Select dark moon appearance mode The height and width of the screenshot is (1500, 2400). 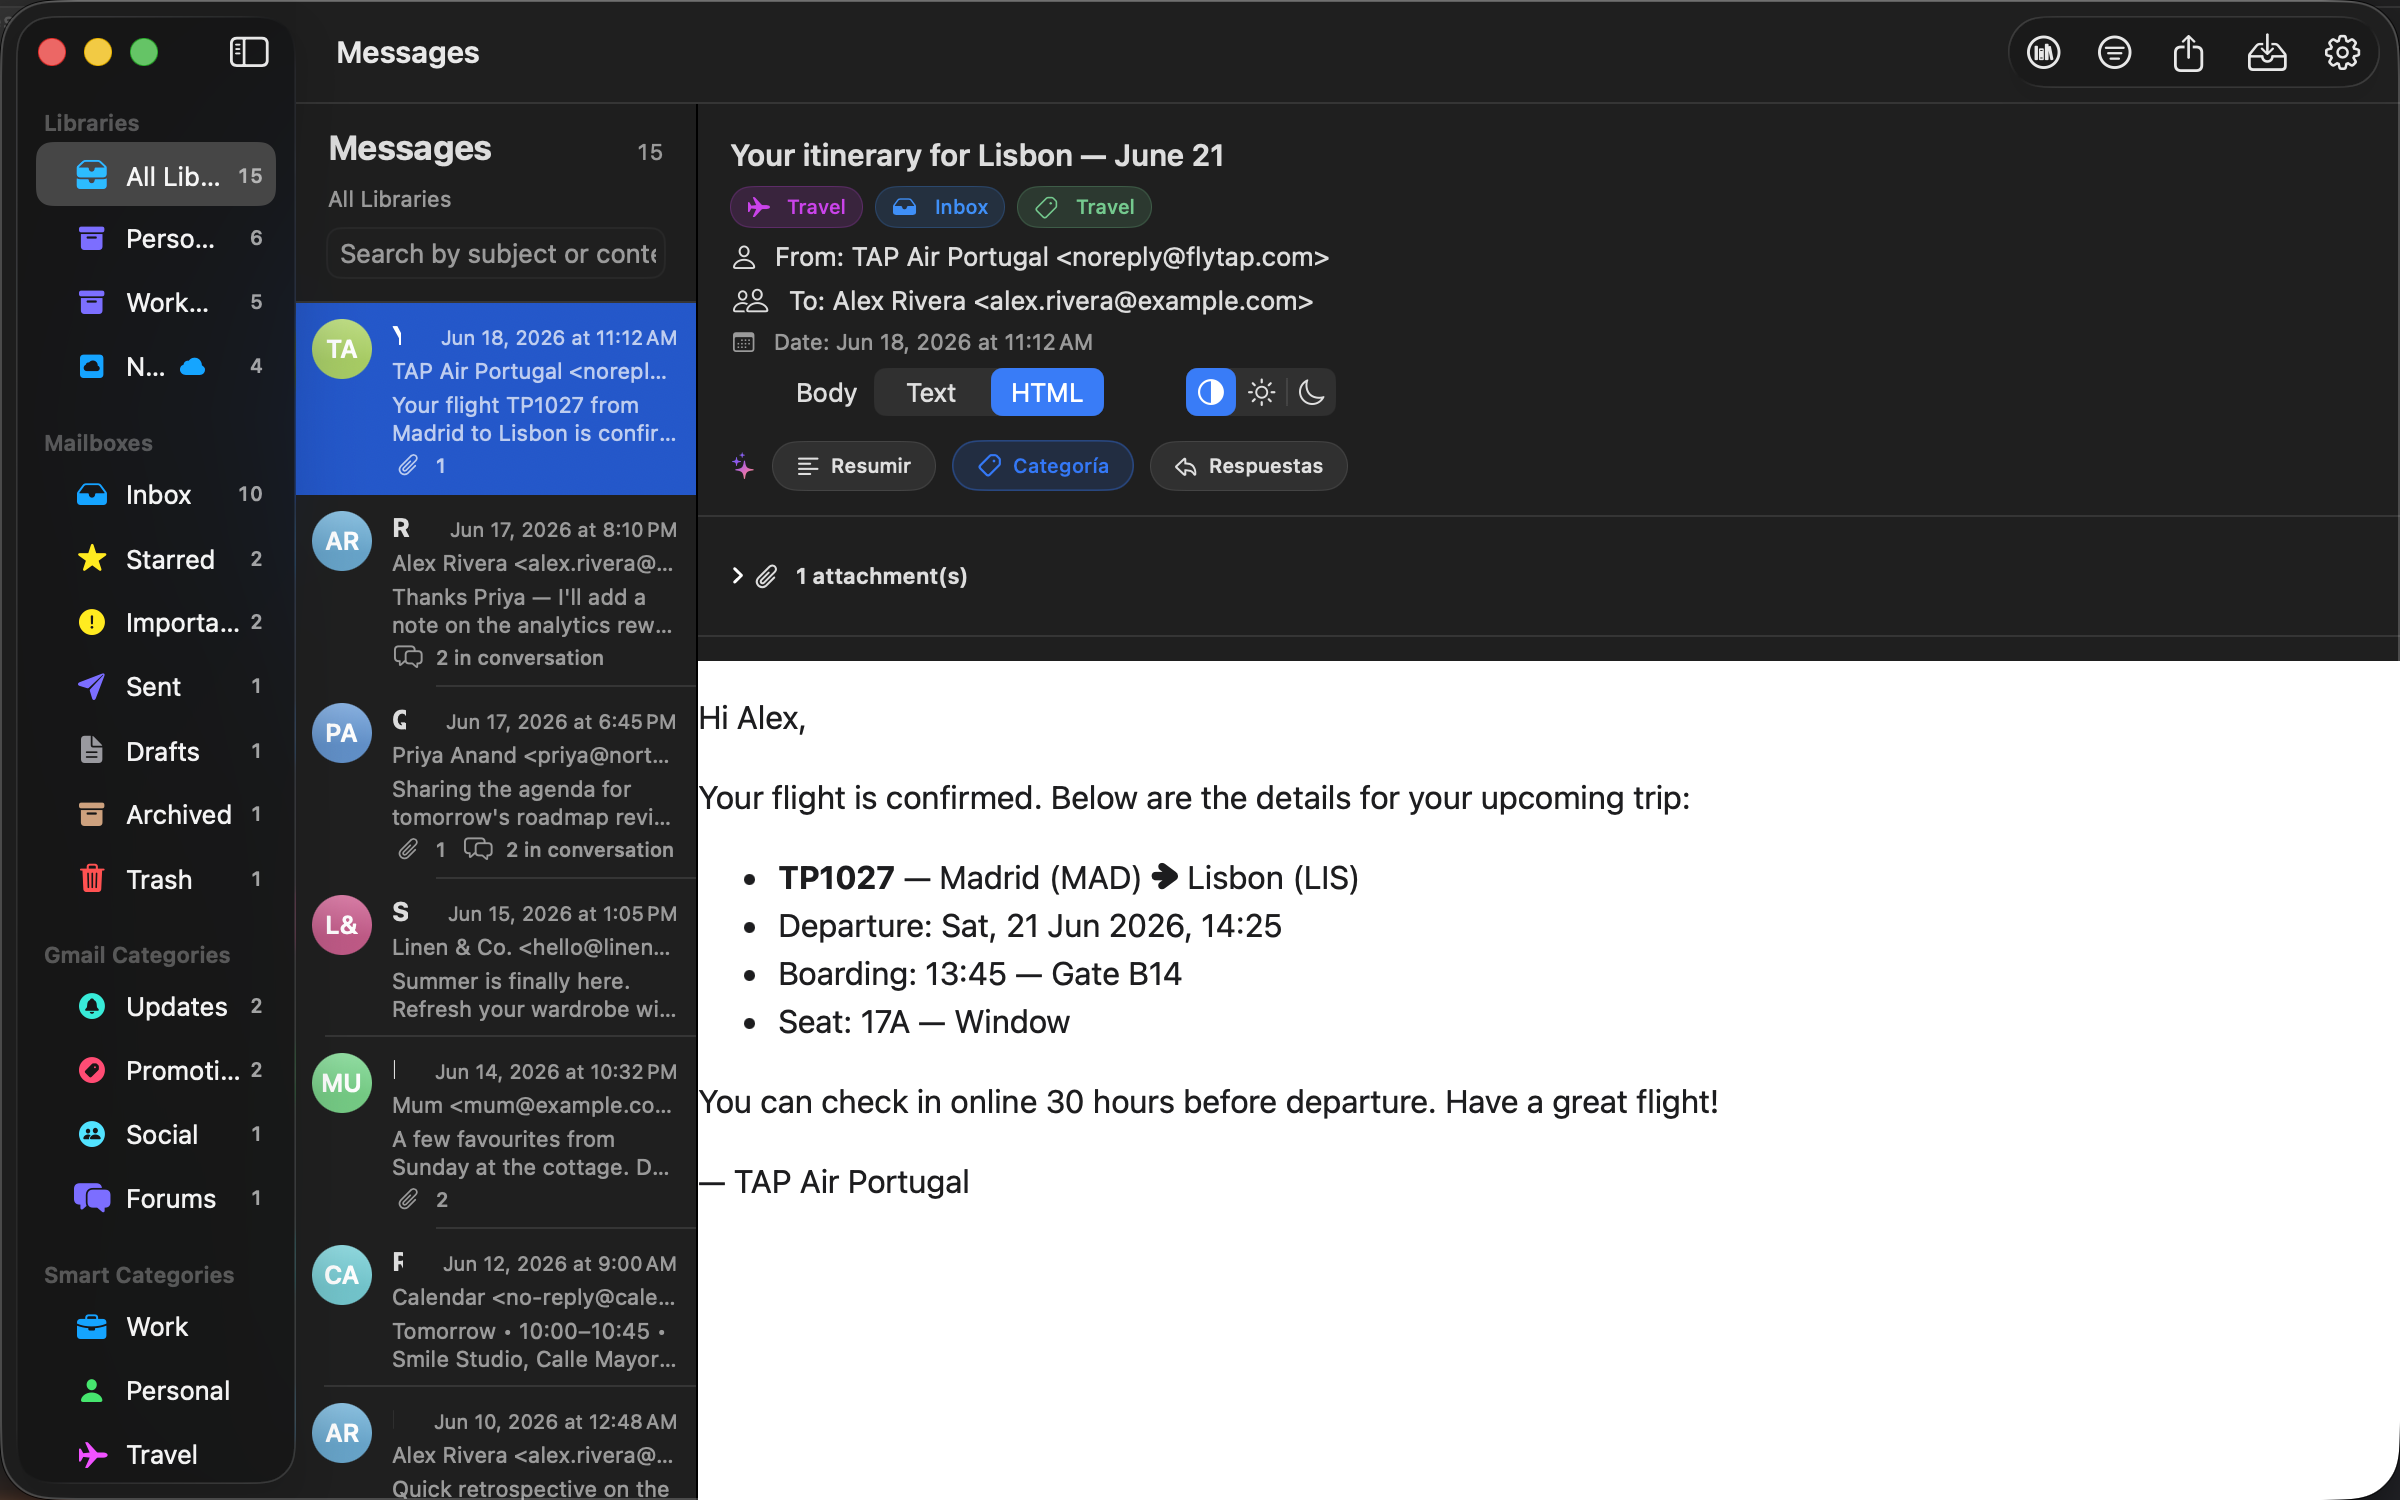pyautogui.click(x=1311, y=392)
